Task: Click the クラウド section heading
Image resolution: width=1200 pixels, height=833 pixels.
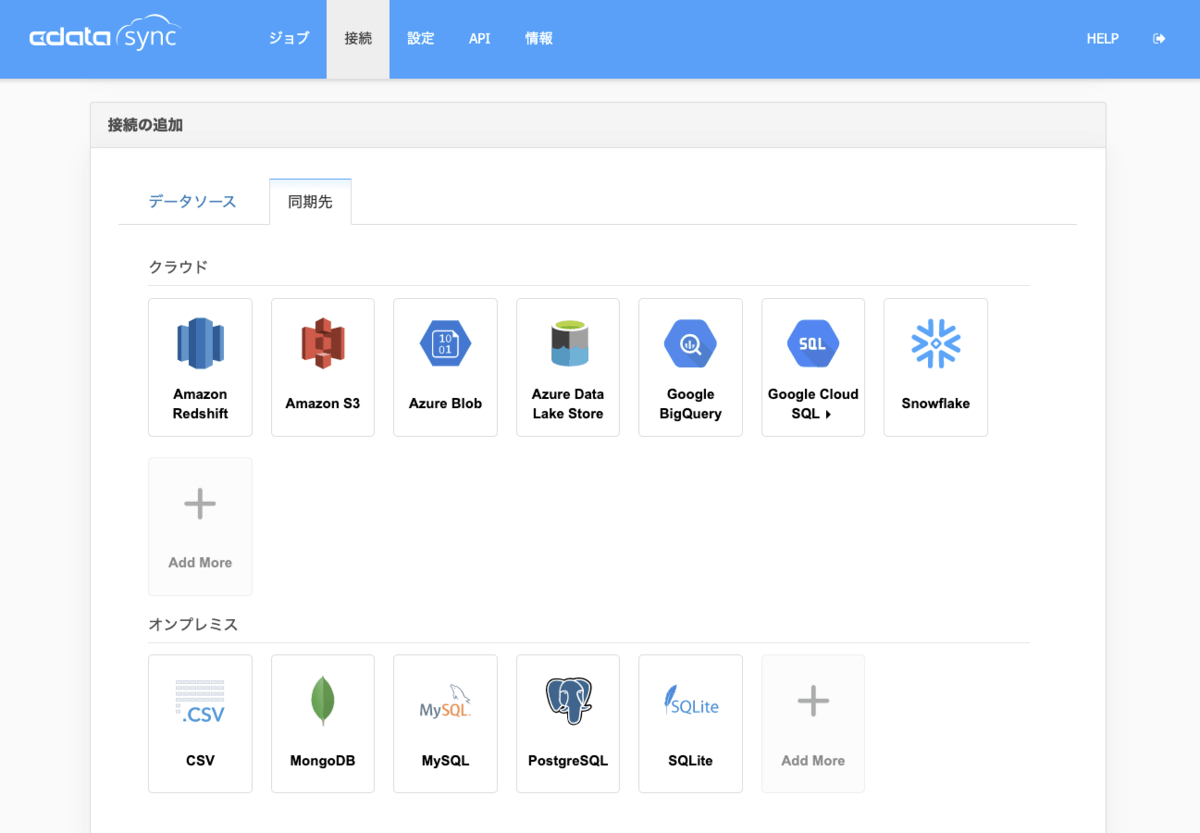Action: pos(178,267)
